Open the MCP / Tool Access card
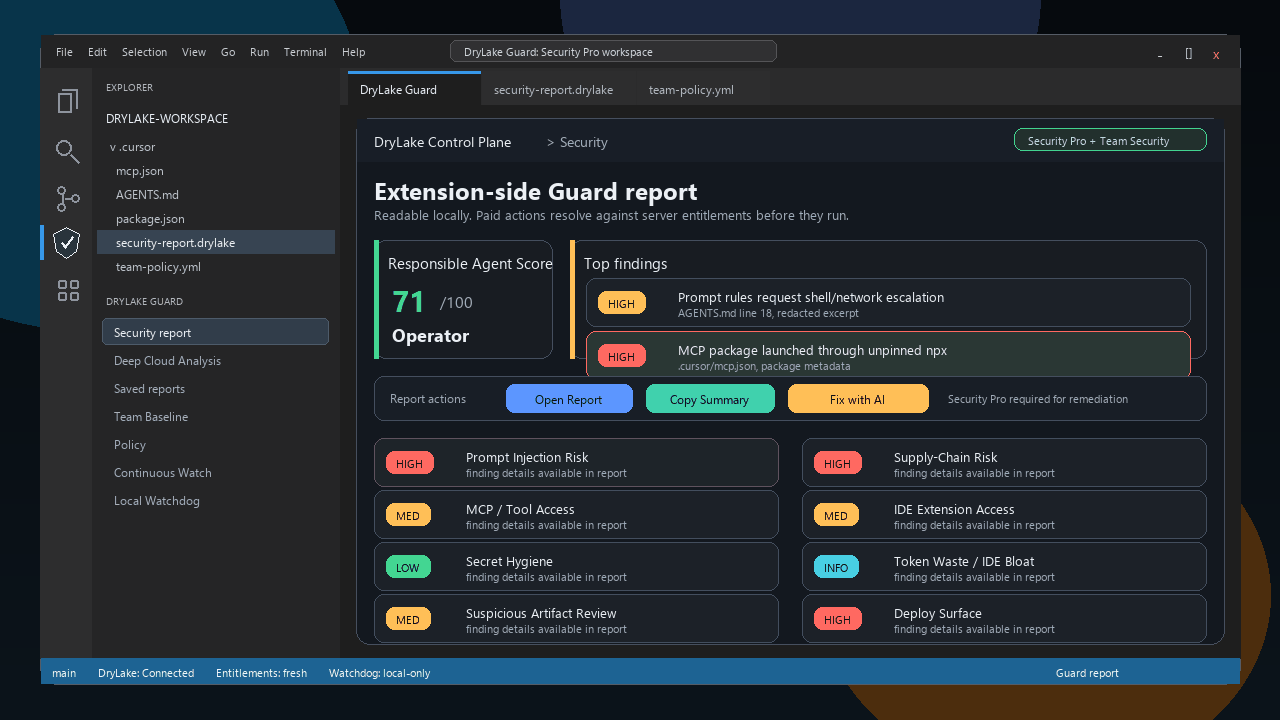This screenshot has width=1280, height=720. (576, 514)
